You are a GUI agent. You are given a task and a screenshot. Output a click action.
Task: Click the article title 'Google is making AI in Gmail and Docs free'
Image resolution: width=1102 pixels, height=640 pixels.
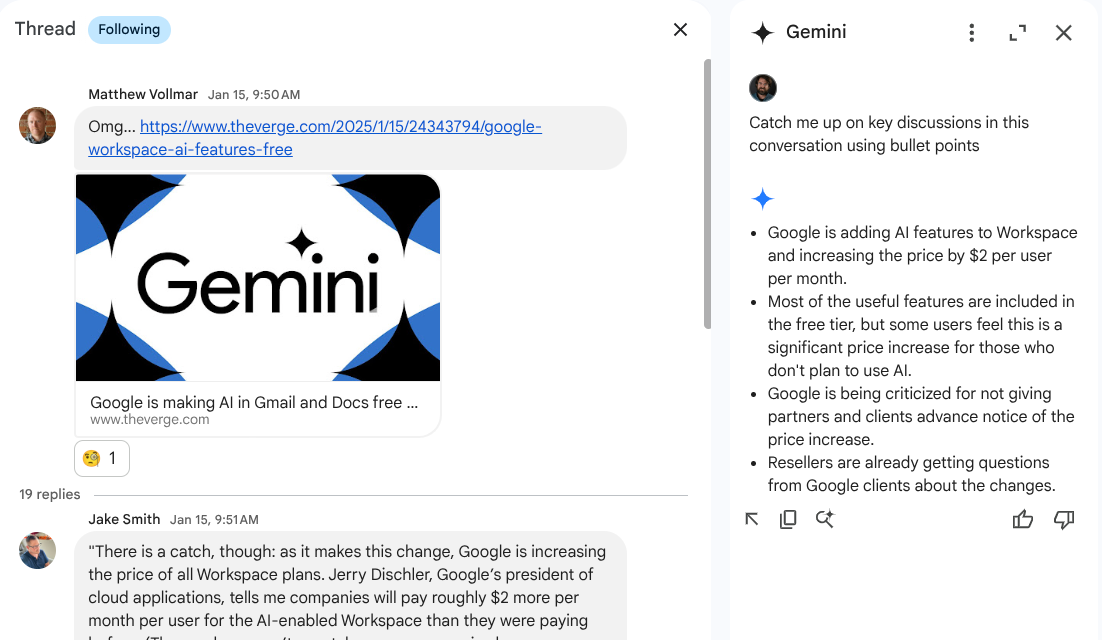[x=254, y=403]
